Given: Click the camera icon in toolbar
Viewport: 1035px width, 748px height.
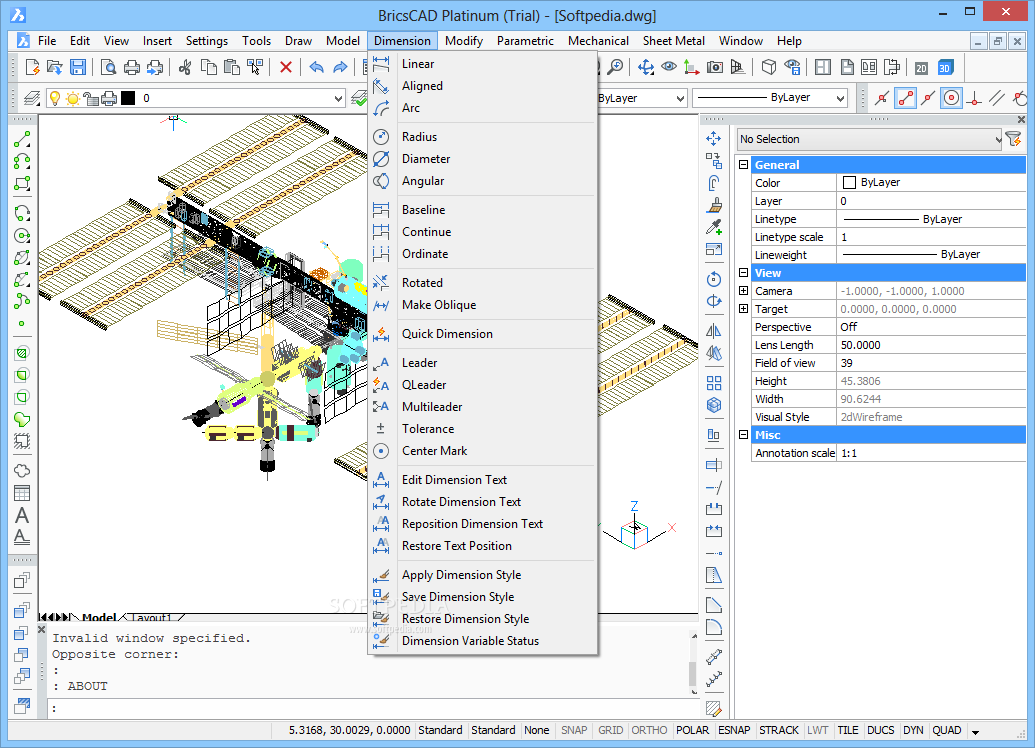Looking at the screenshot, I should tap(714, 67).
